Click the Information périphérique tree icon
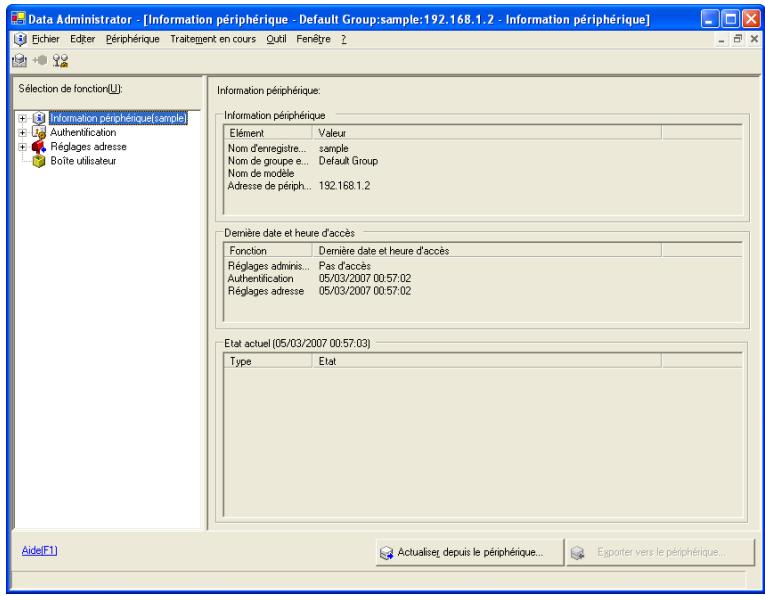Screen dimensions: 765x596 coord(39,118)
